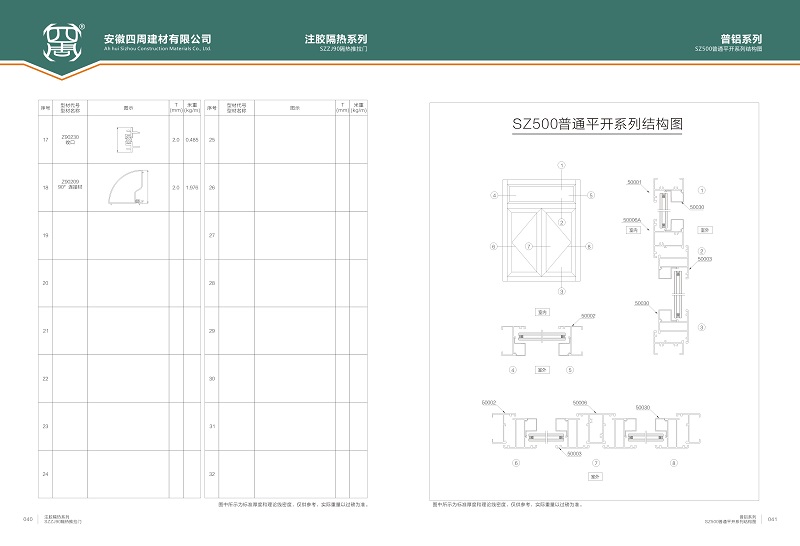
Task: Click circled number 7 below bottom section
Action: tap(596, 463)
